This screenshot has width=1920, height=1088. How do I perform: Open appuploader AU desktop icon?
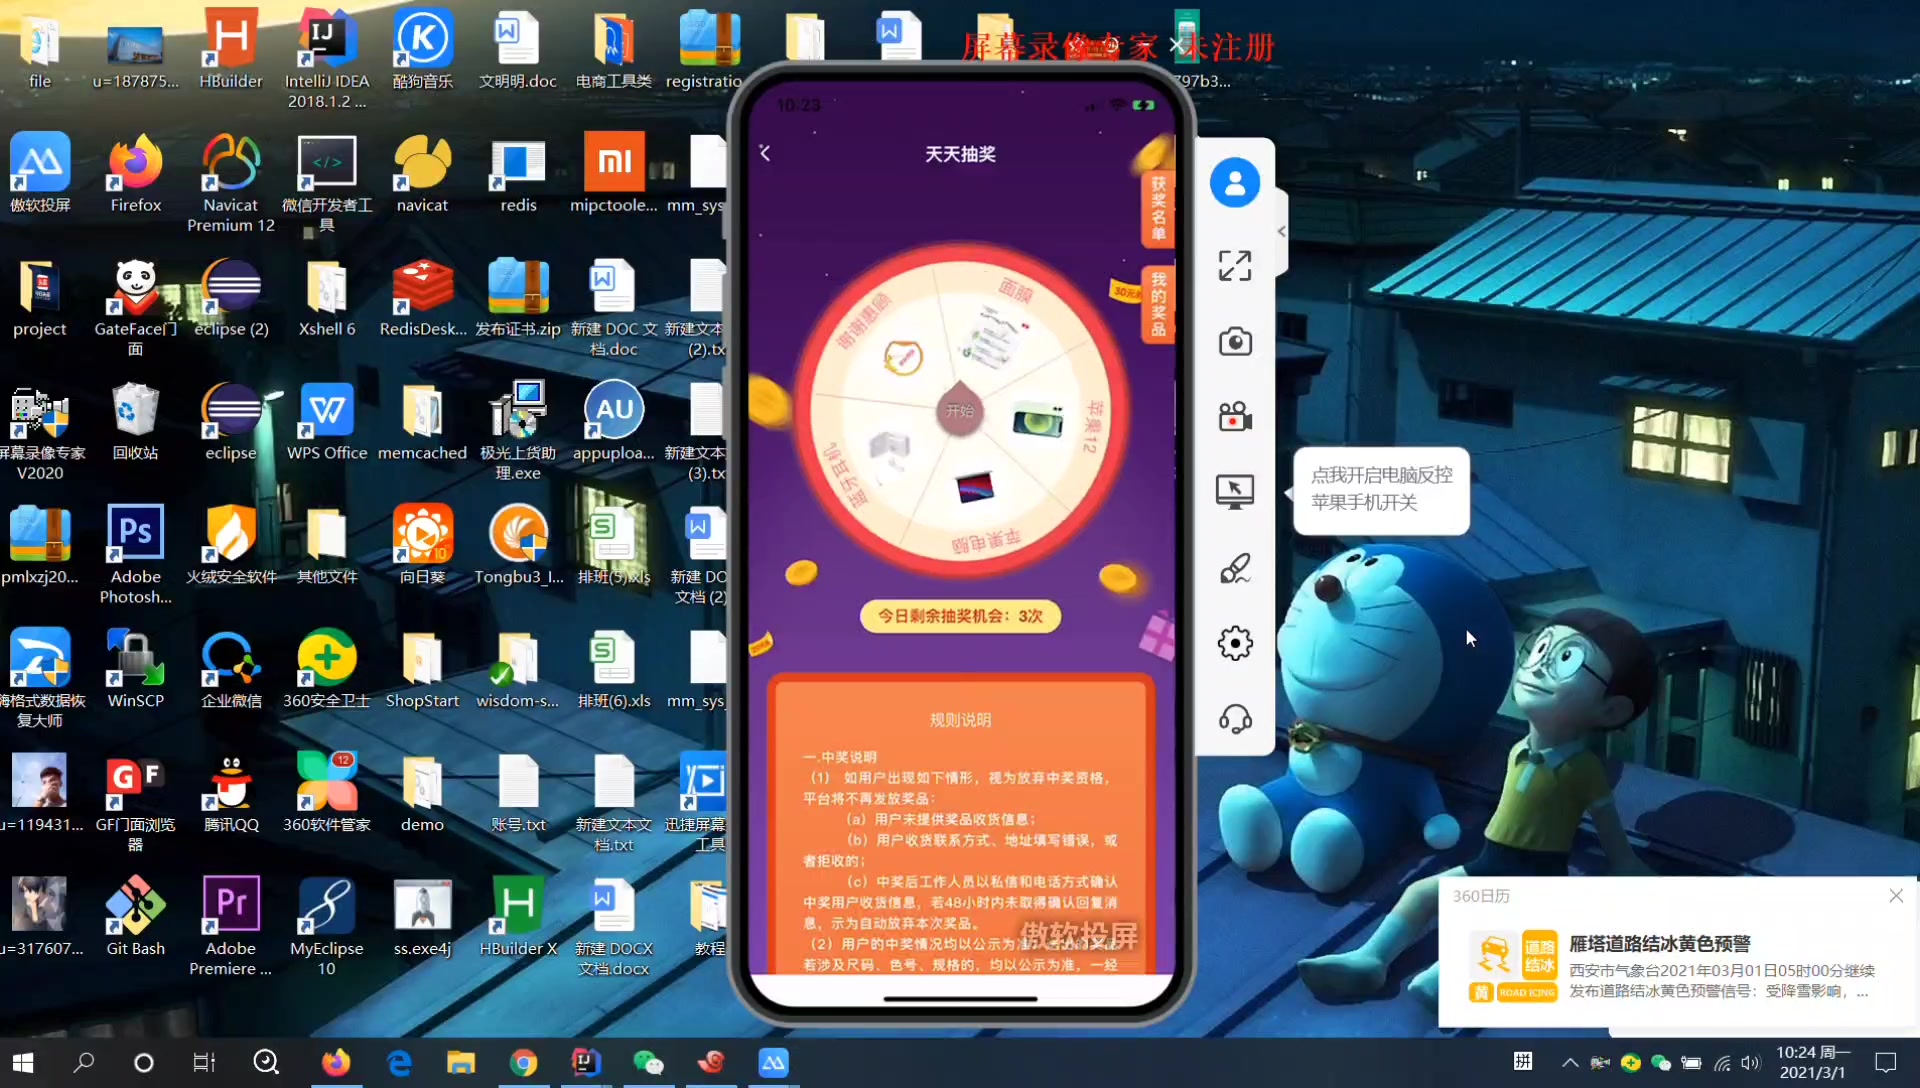[x=614, y=422]
